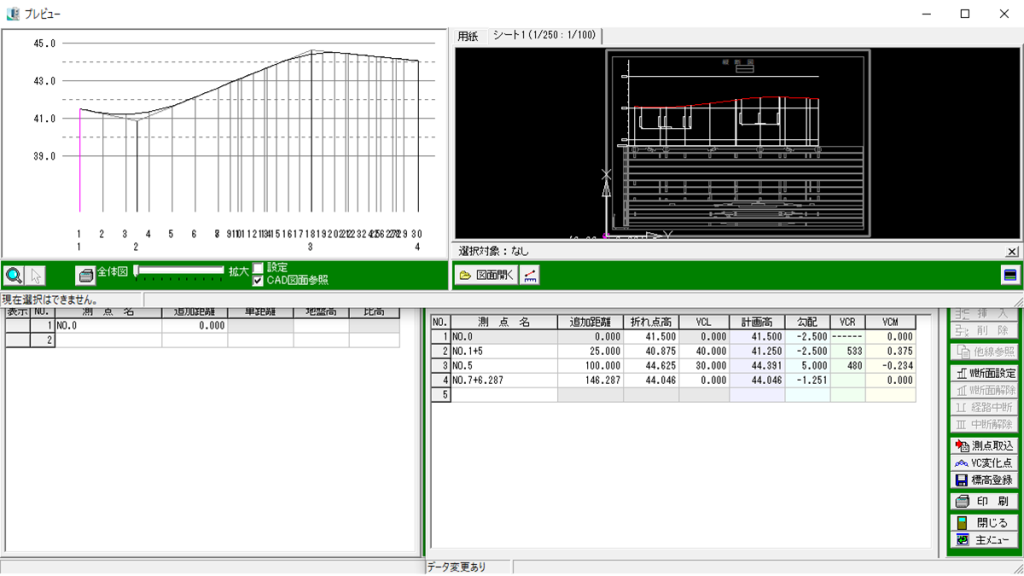Open W断面設定 section settings
The image size is (1024, 576).
[983, 373]
